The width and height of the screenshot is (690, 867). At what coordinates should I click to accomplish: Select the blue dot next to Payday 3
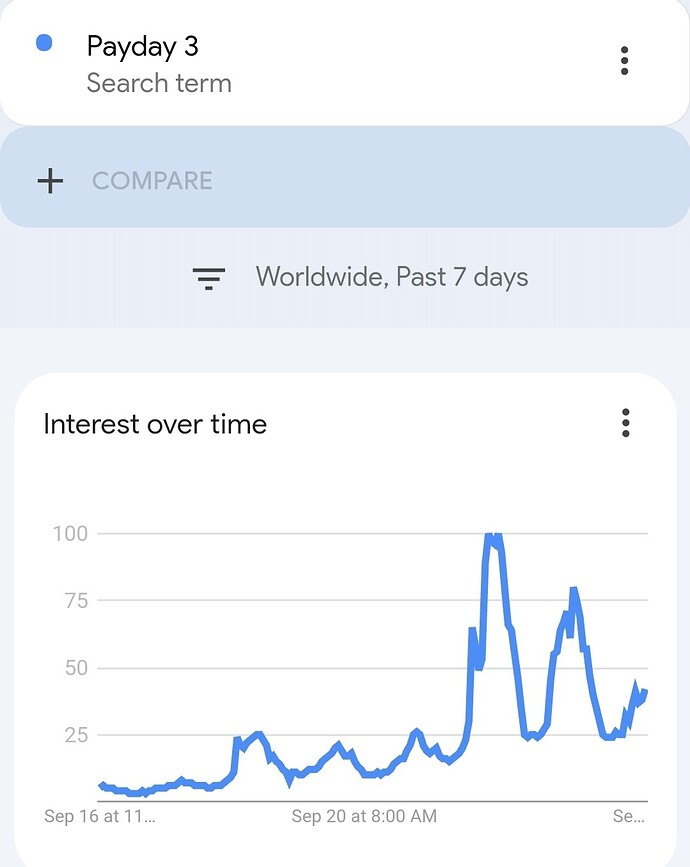[44, 43]
